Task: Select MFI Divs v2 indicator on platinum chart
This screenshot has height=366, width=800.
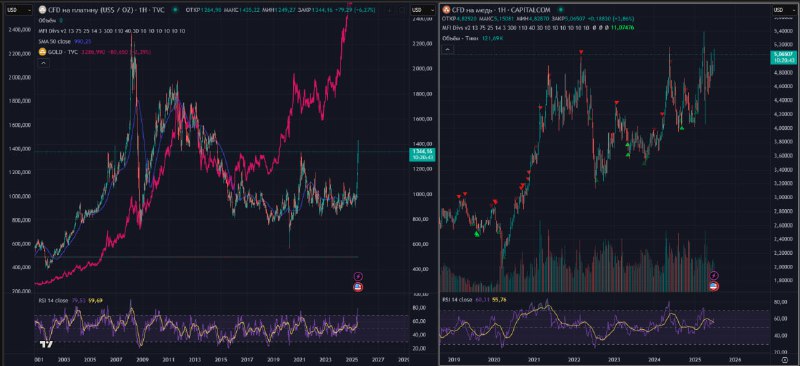Action: (x=112, y=31)
